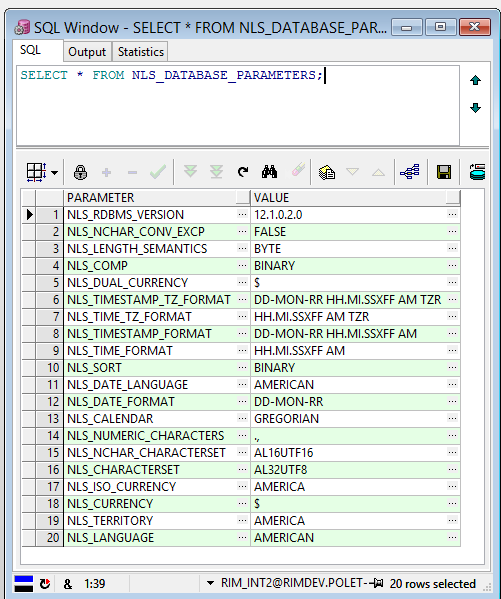Click the save floppy disk icon
The width and height of the screenshot is (501, 599).
coord(444,172)
